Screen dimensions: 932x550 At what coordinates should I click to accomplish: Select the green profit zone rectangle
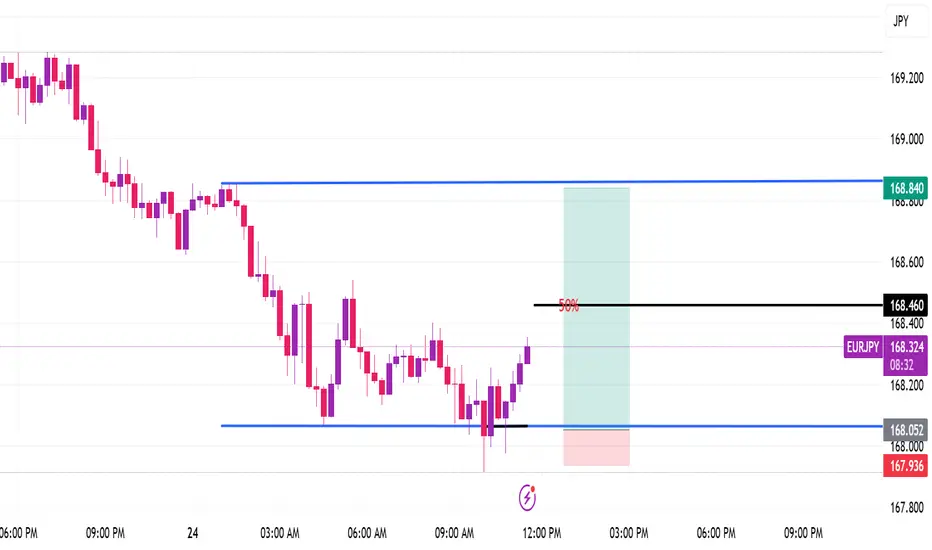[x=596, y=308]
